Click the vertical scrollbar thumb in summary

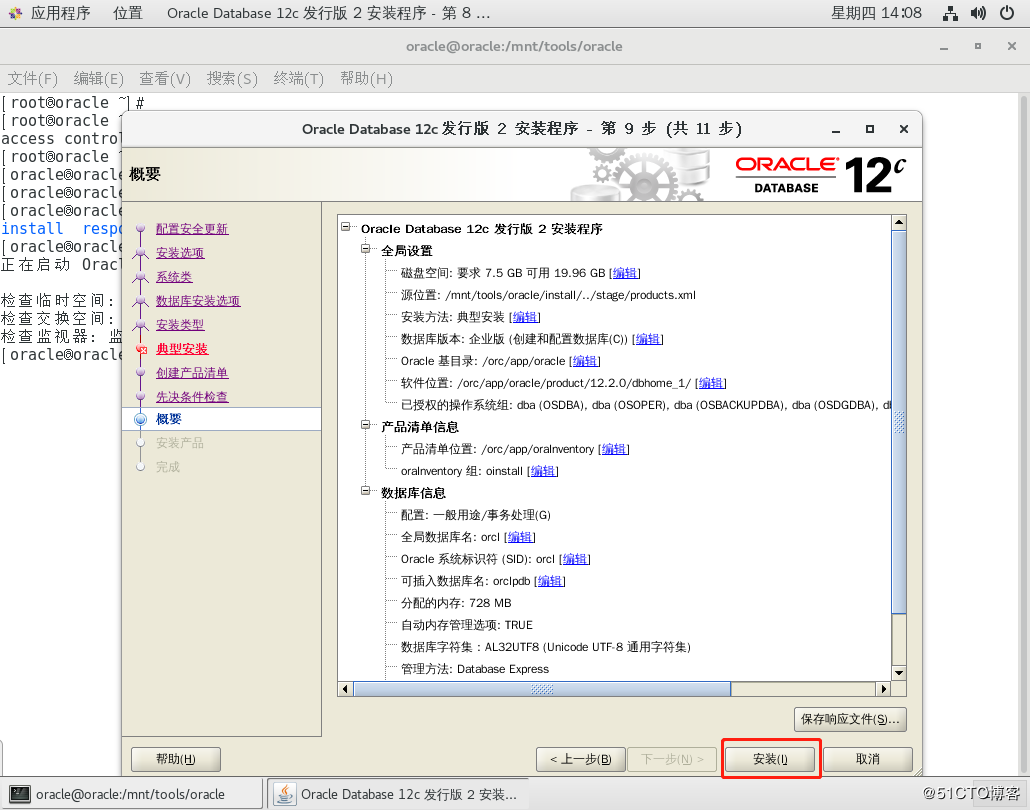pyautogui.click(x=899, y=422)
